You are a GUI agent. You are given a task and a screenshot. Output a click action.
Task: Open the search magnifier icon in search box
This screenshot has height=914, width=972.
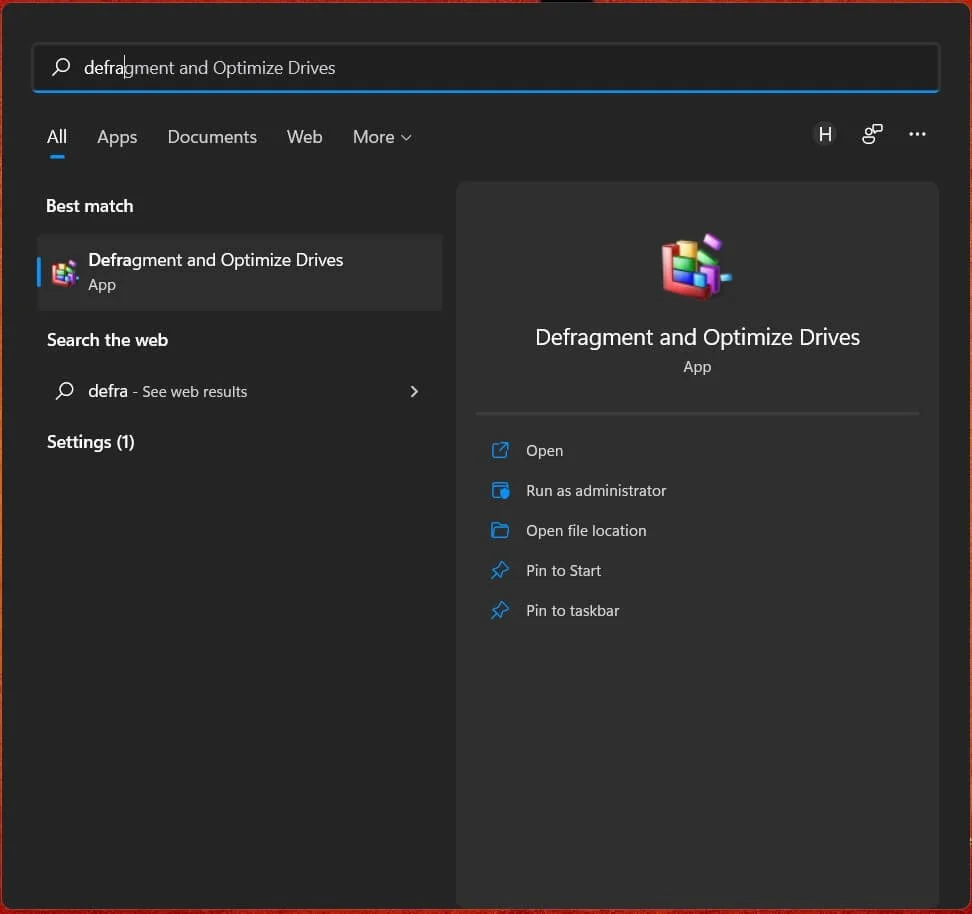click(x=60, y=67)
